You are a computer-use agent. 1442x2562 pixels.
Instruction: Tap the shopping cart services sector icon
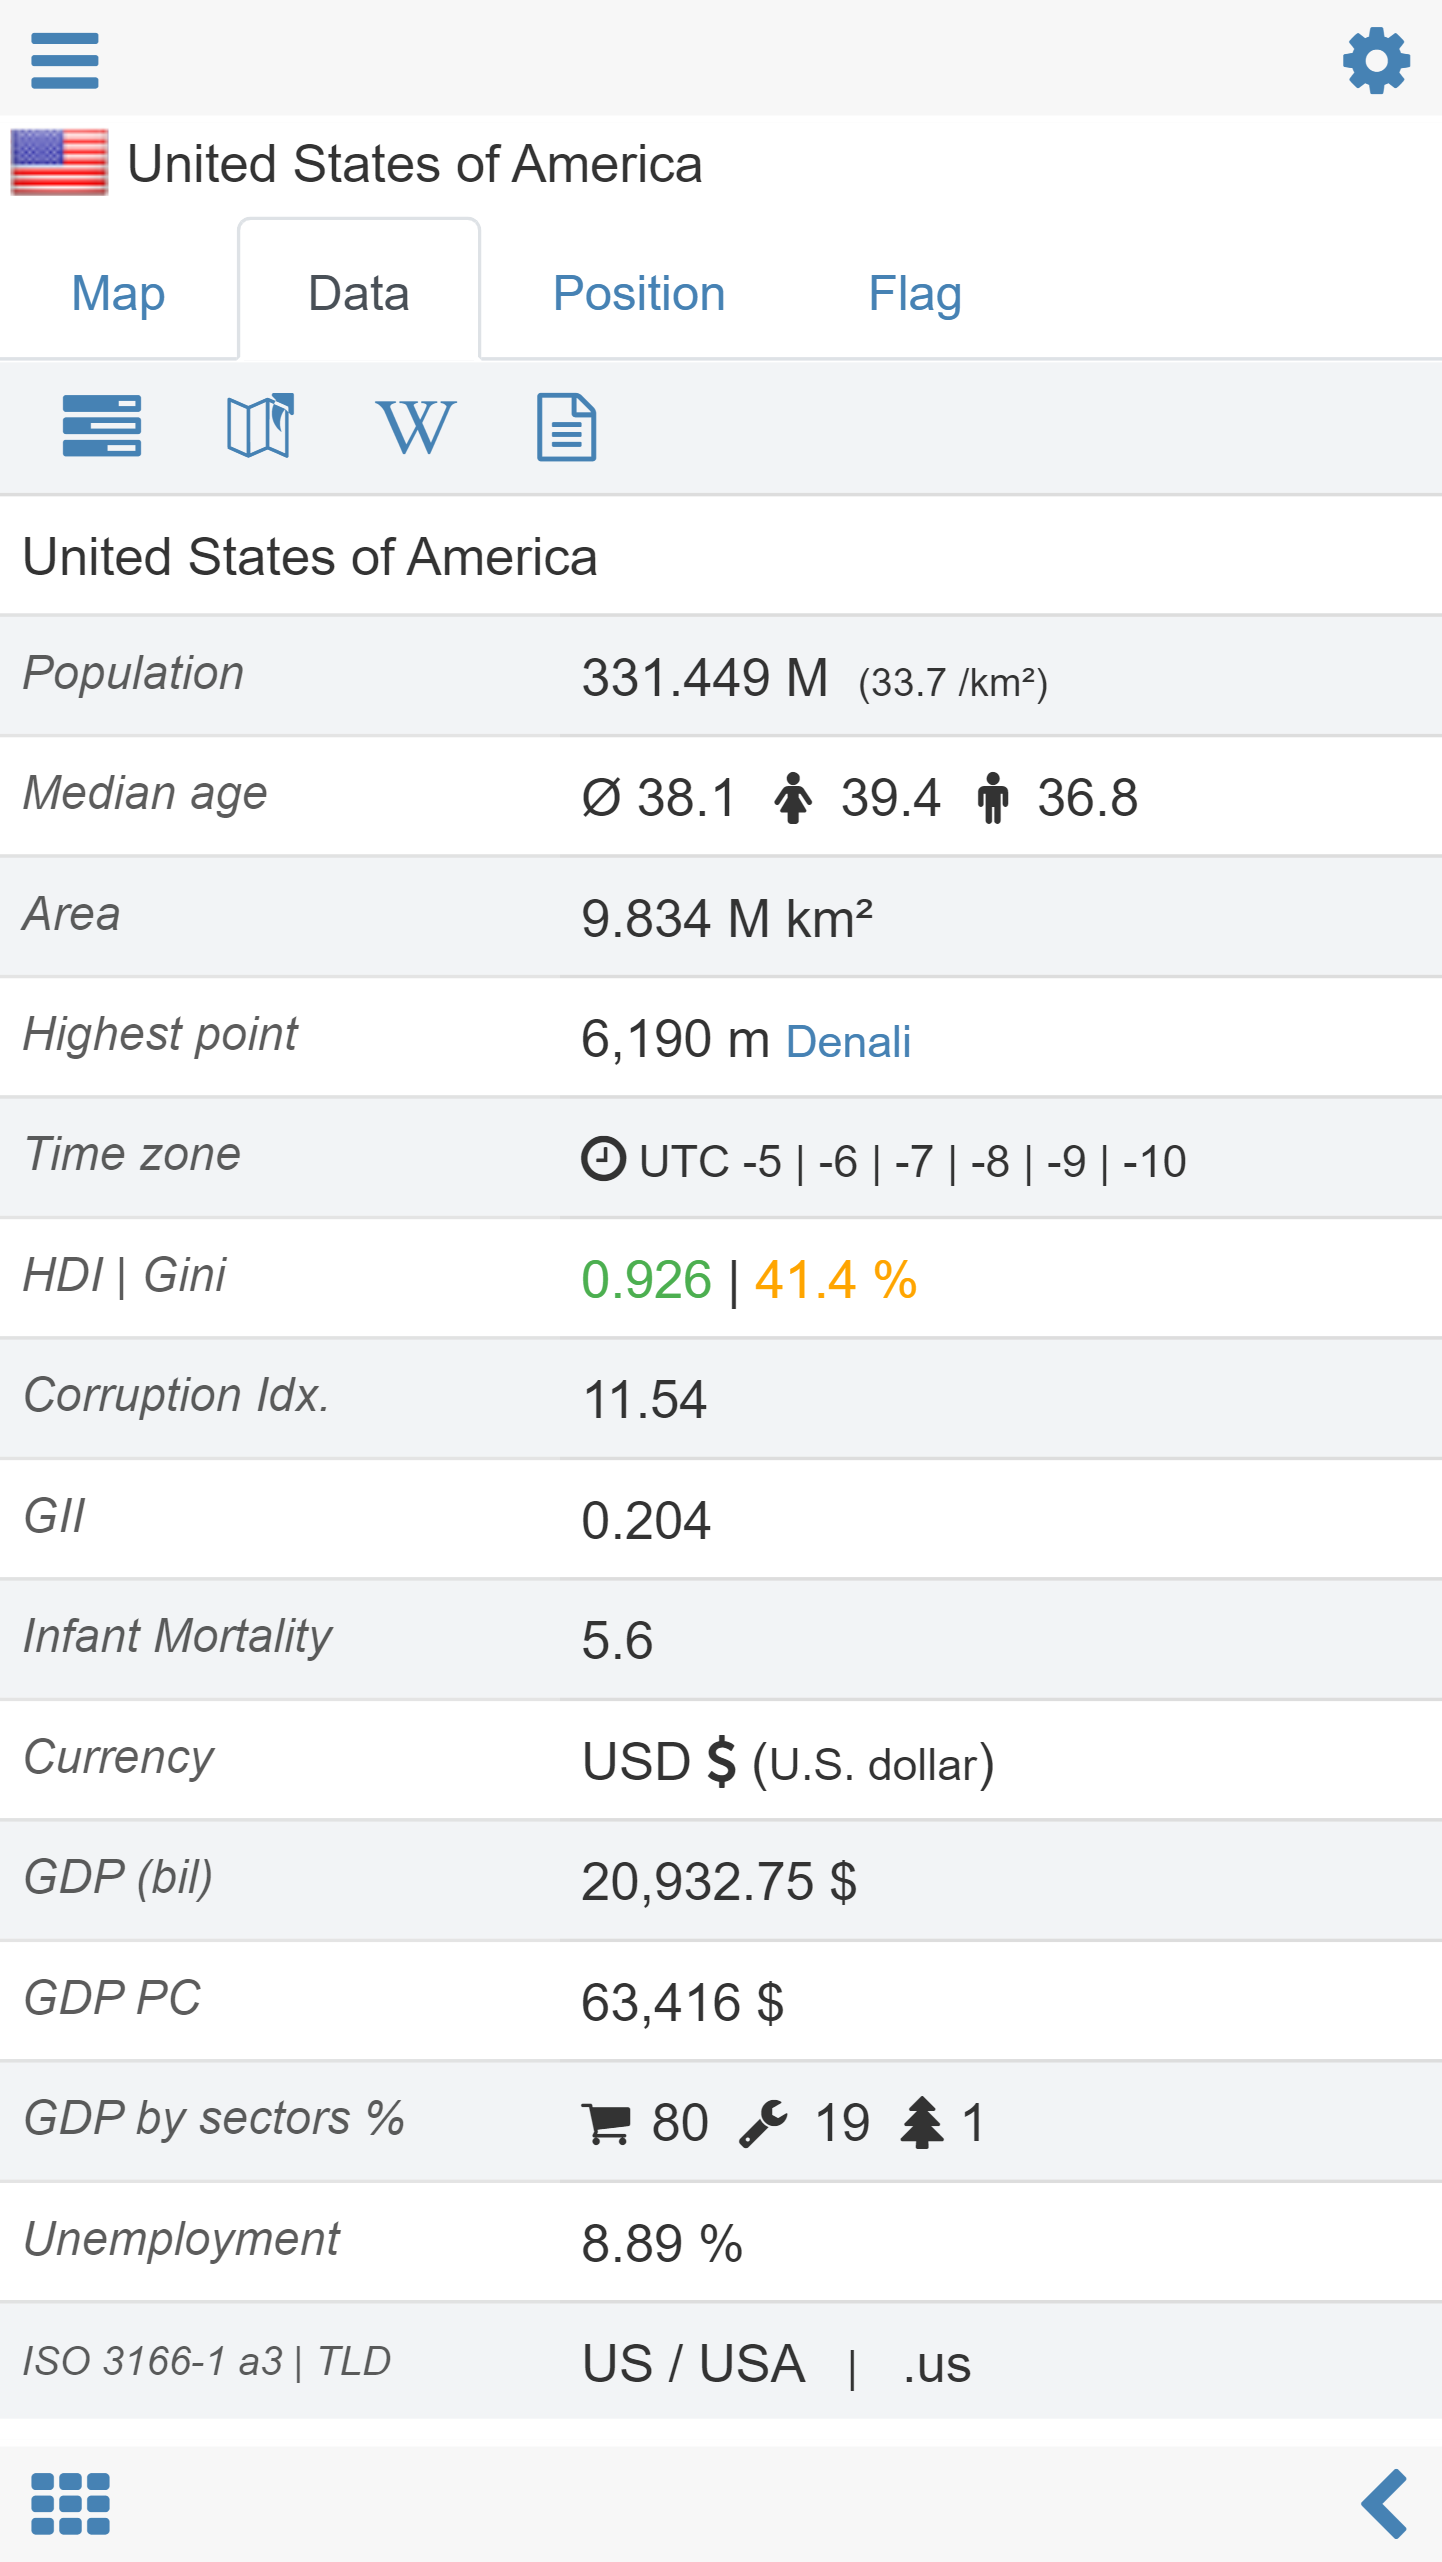606,2123
